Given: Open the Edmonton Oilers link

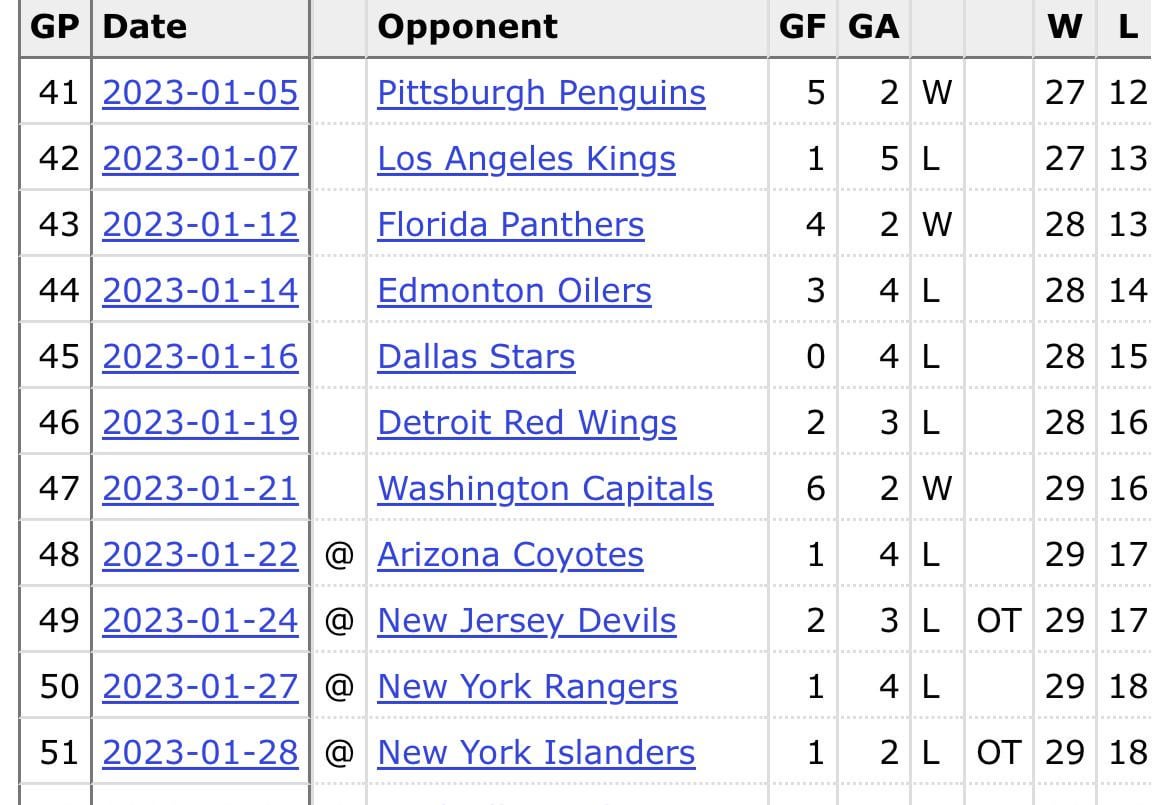Looking at the screenshot, I should pos(514,291).
